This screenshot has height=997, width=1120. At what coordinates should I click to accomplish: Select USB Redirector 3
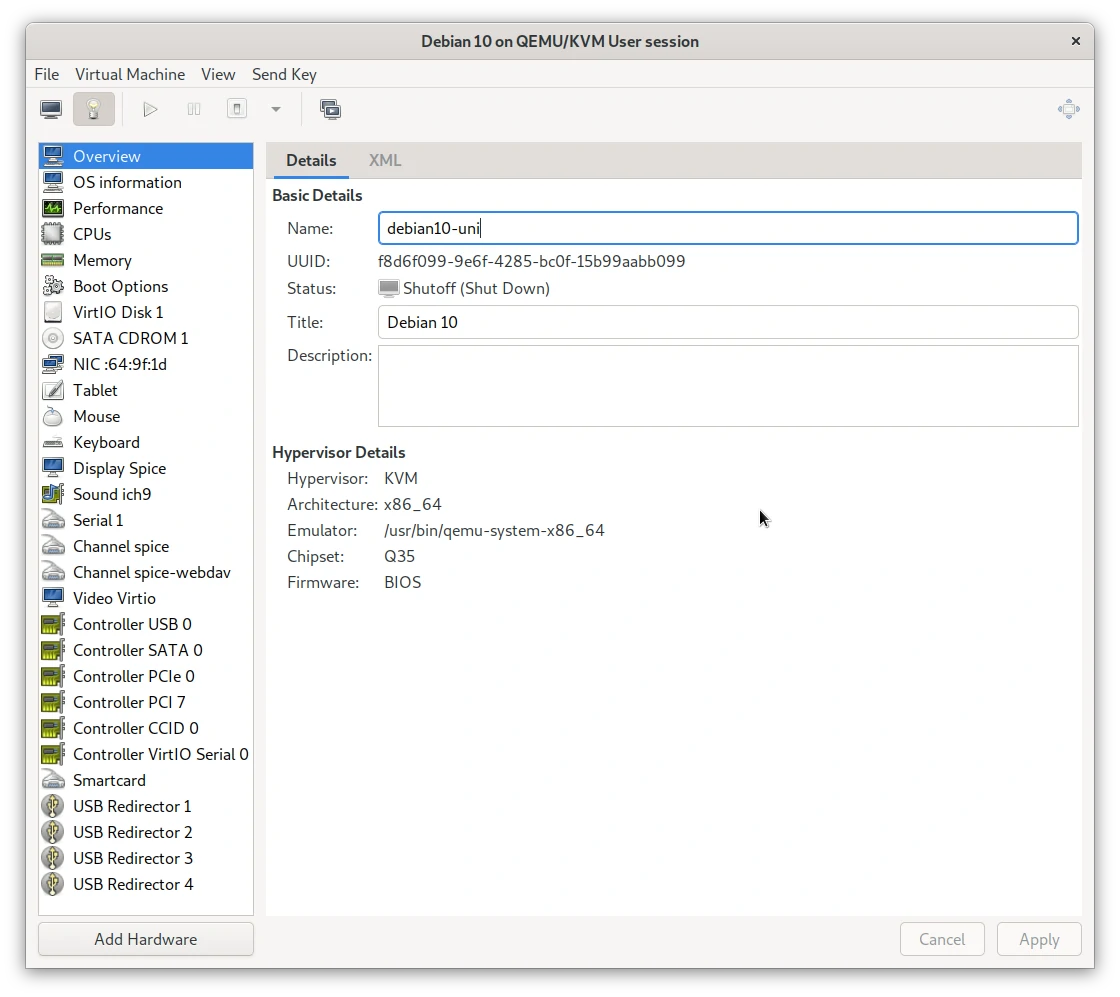point(146,858)
